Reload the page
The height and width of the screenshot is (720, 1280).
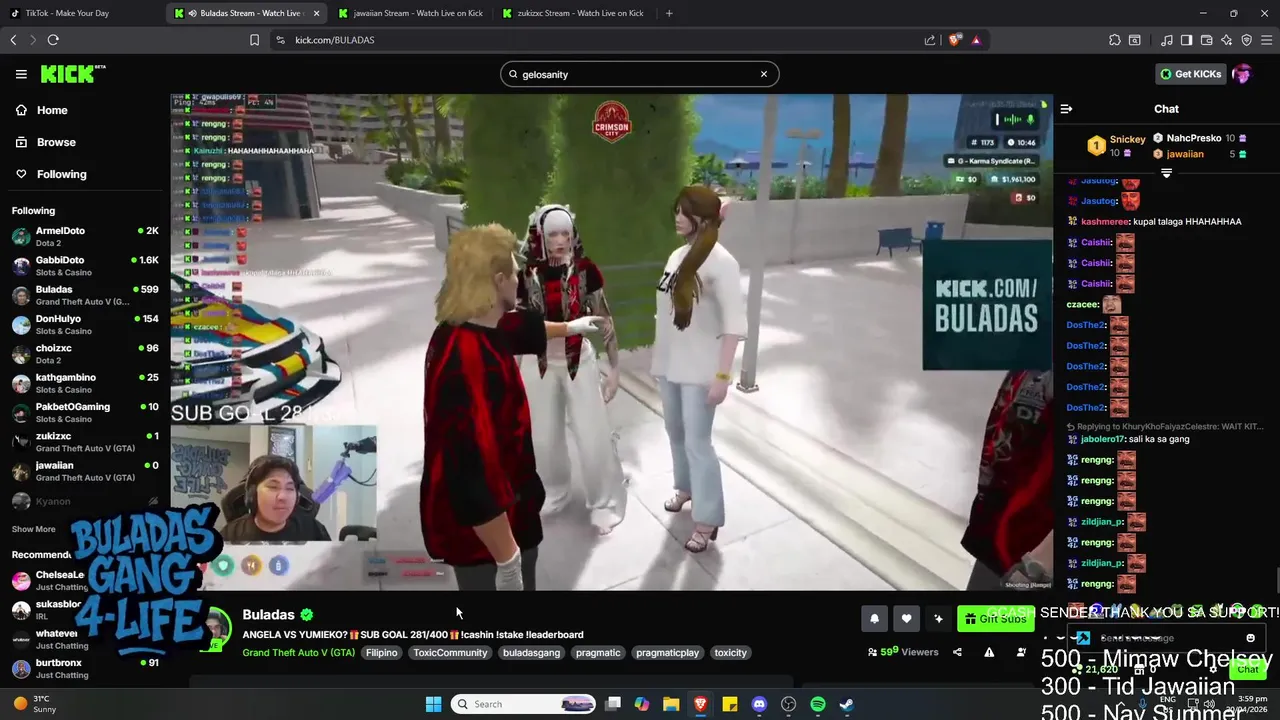(x=53, y=40)
